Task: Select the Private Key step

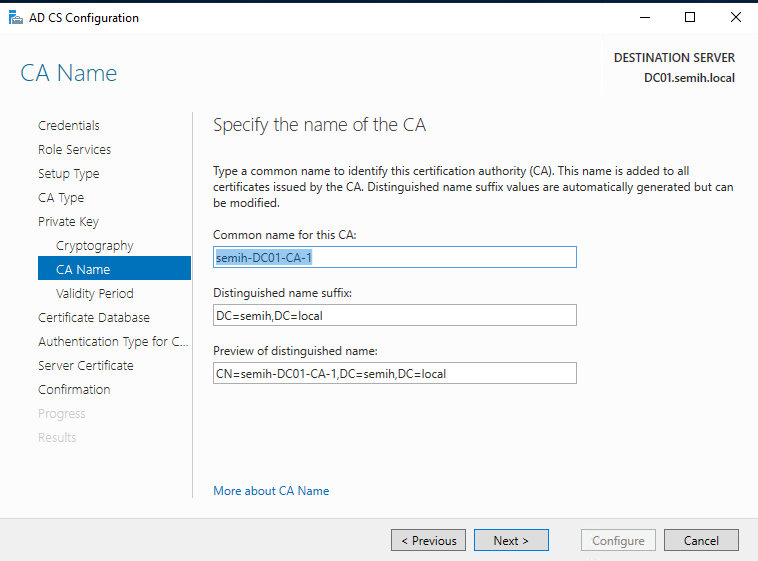Action: tap(68, 221)
